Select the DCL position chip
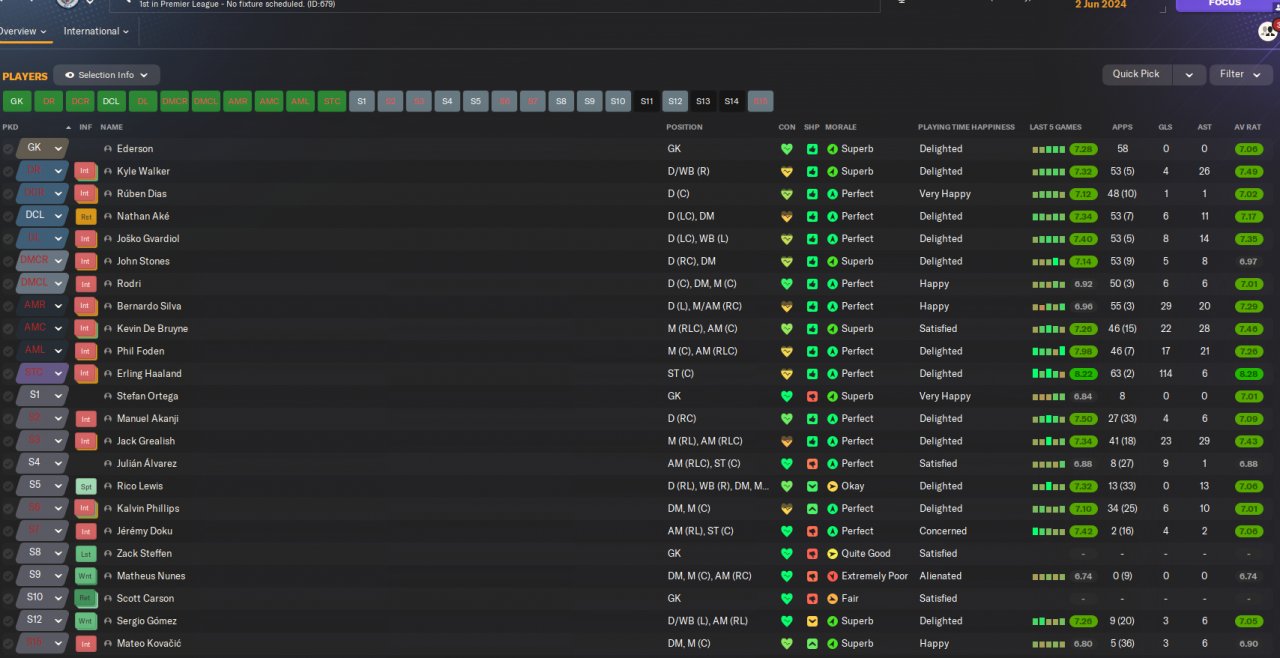The width and height of the screenshot is (1280, 658). point(111,101)
